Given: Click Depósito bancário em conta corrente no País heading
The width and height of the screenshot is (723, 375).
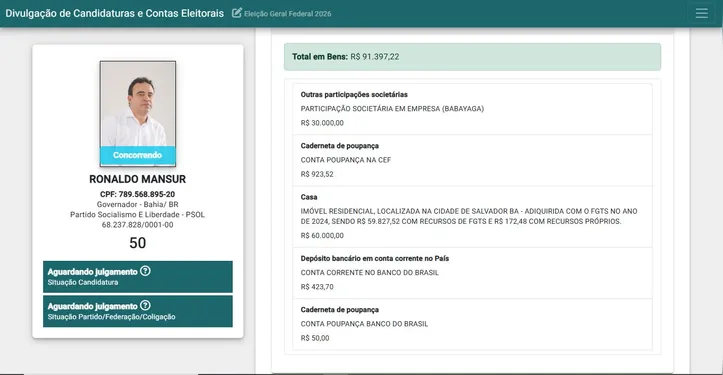Looking at the screenshot, I should click(x=375, y=258).
